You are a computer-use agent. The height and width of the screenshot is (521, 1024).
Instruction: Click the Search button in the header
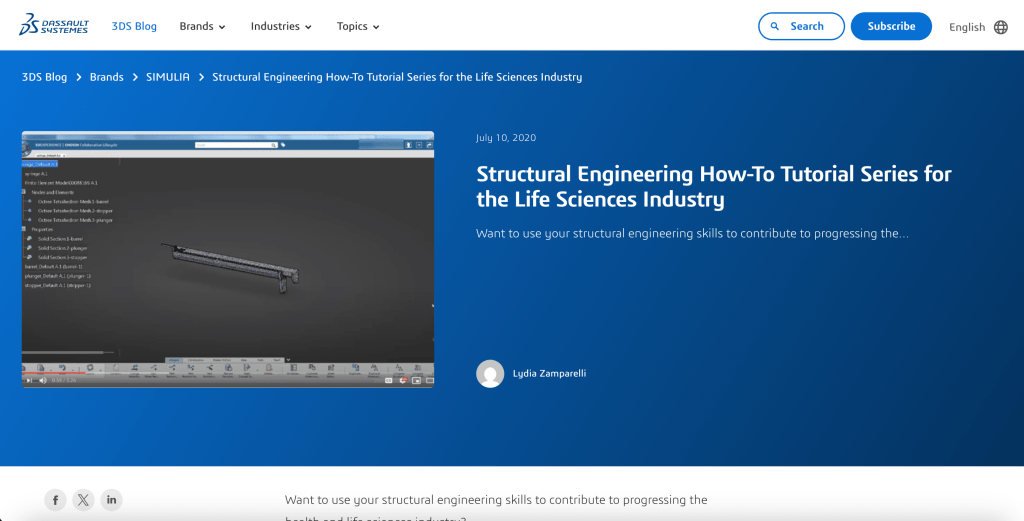click(x=801, y=26)
